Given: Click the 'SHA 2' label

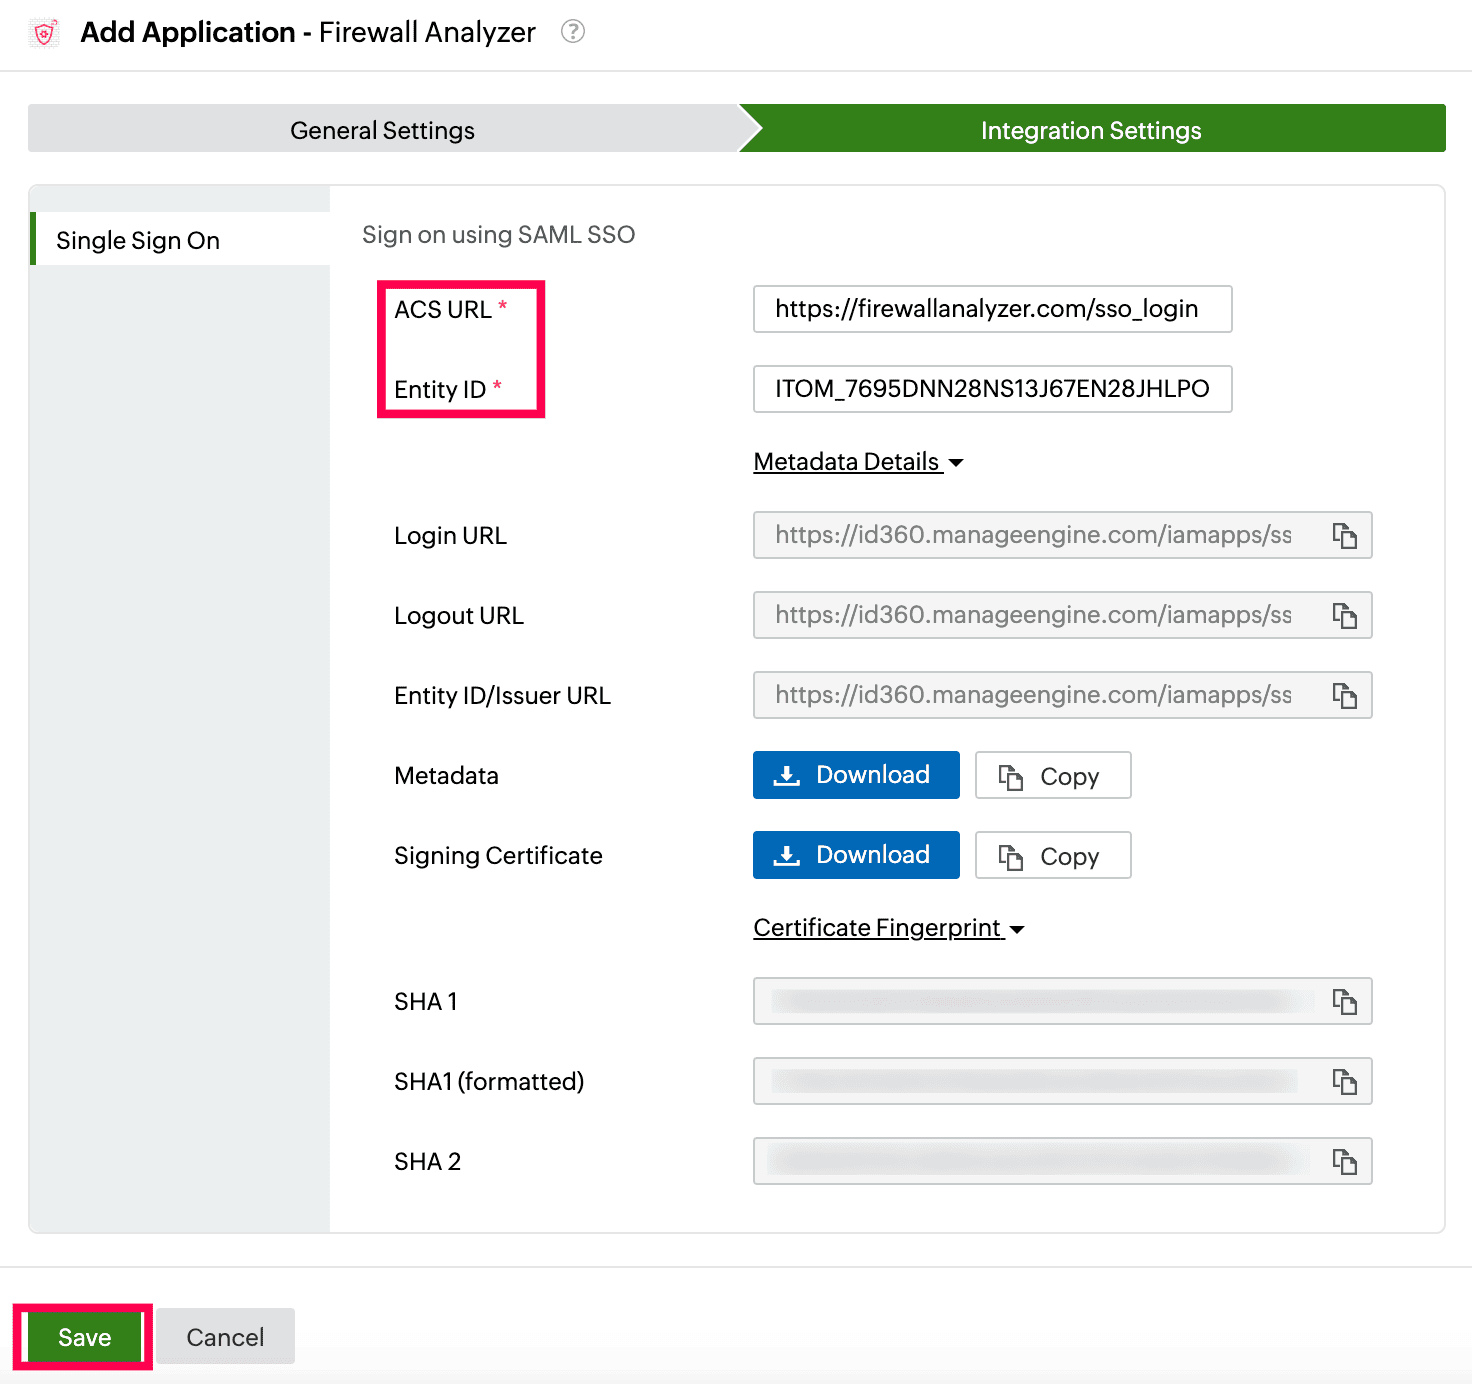Looking at the screenshot, I should point(427,1162).
